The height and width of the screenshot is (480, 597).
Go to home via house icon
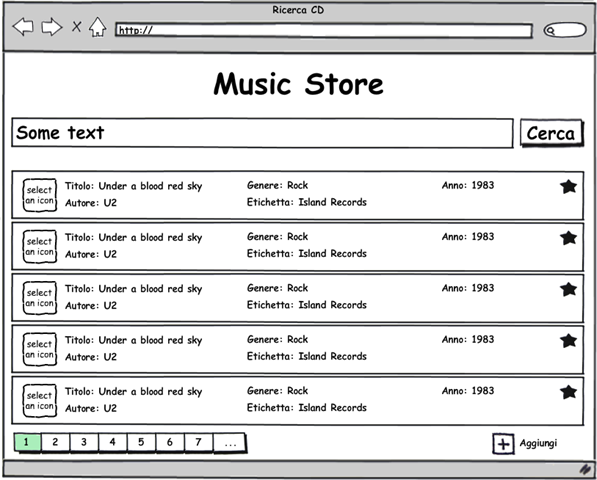(97, 27)
